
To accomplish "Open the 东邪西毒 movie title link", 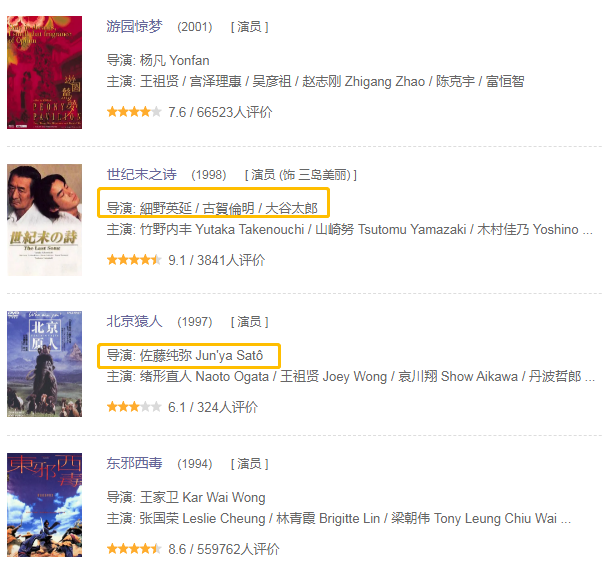I will (135, 463).
